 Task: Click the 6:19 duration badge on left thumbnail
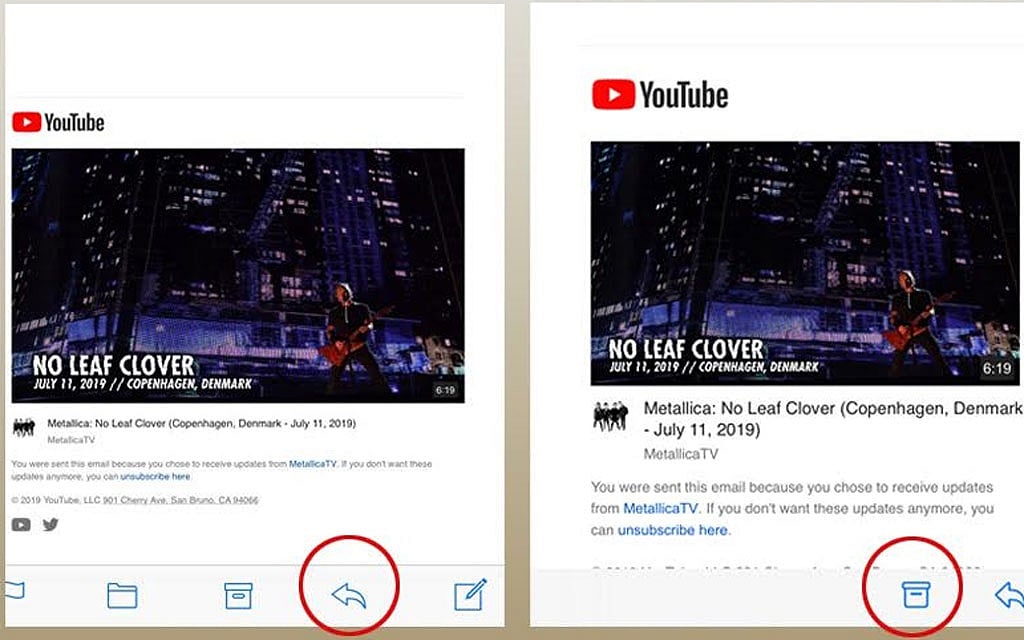pos(445,390)
